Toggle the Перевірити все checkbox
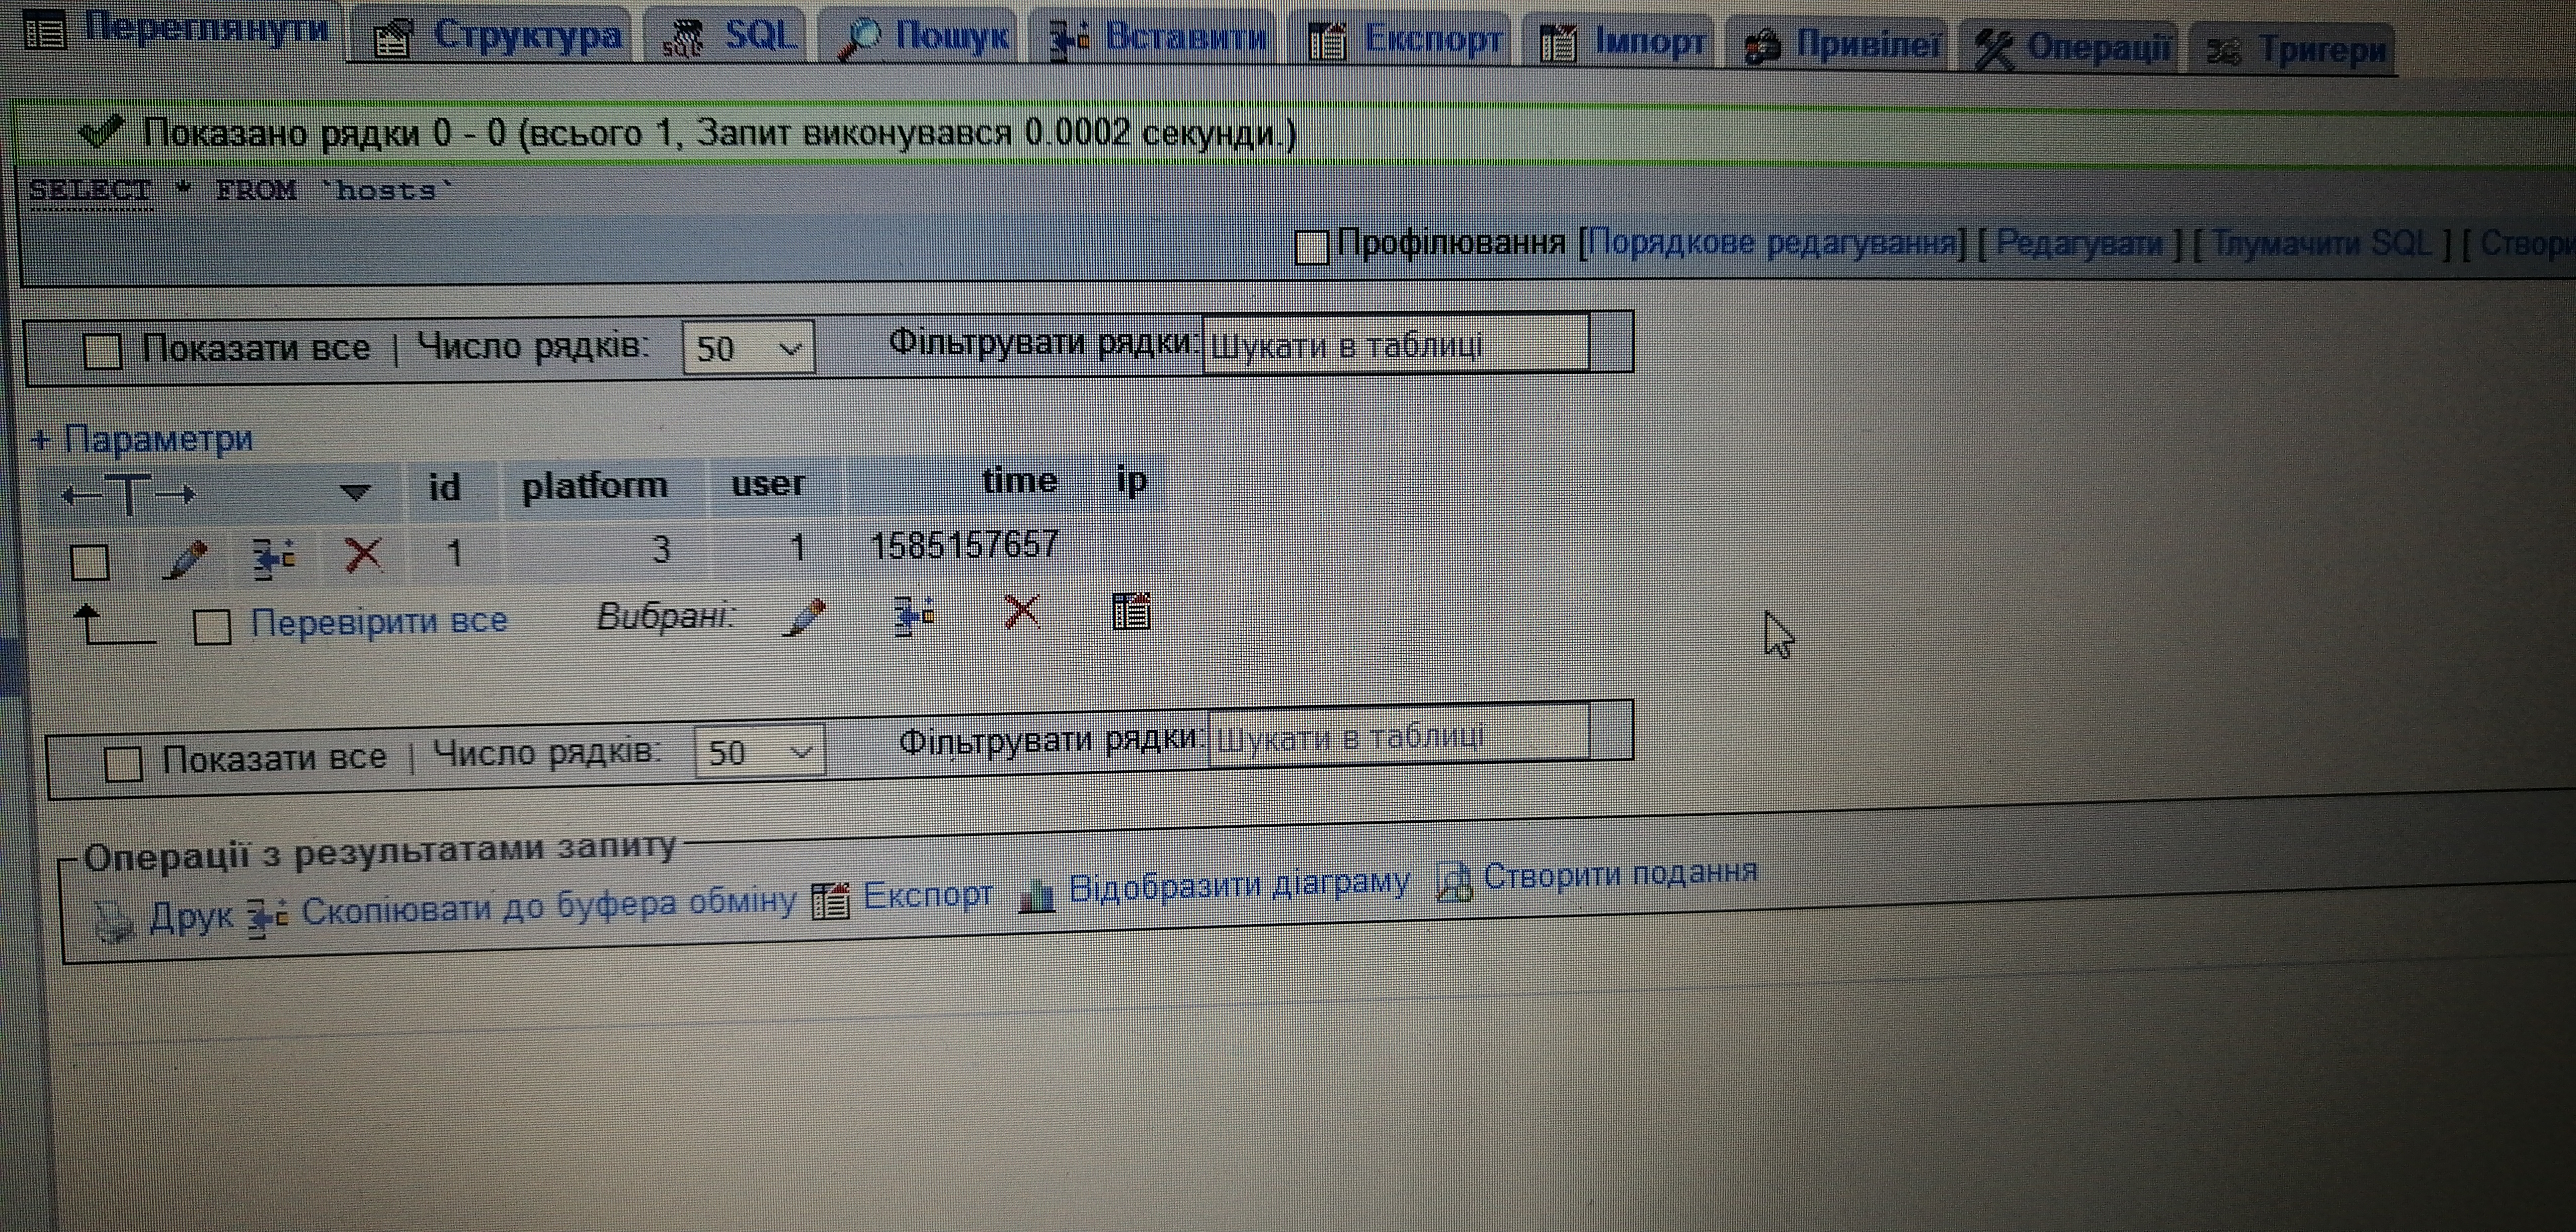The image size is (2576, 1232). (212, 627)
